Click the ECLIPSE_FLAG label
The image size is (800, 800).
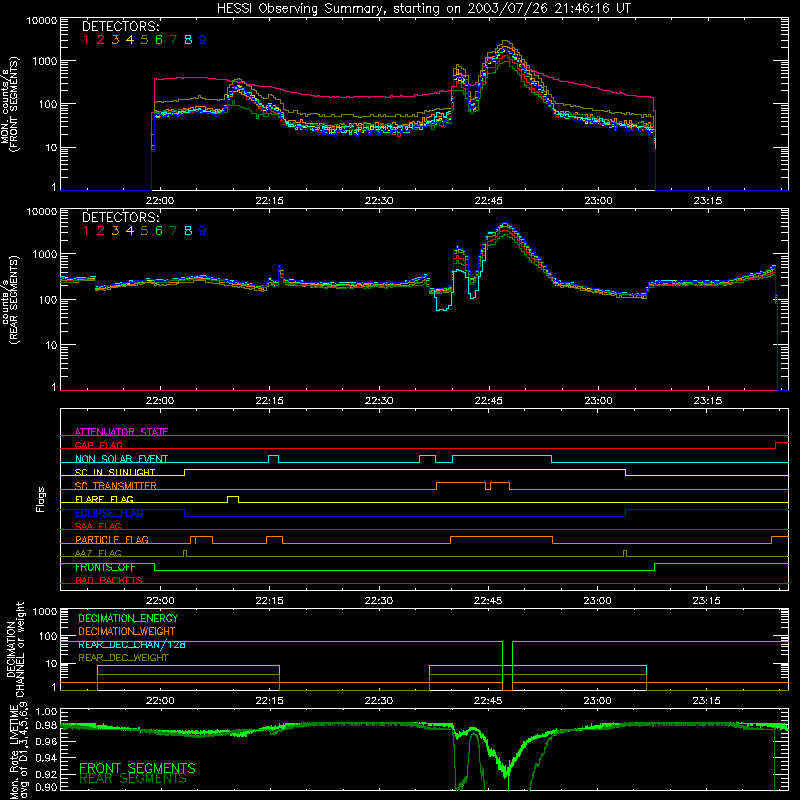109,513
